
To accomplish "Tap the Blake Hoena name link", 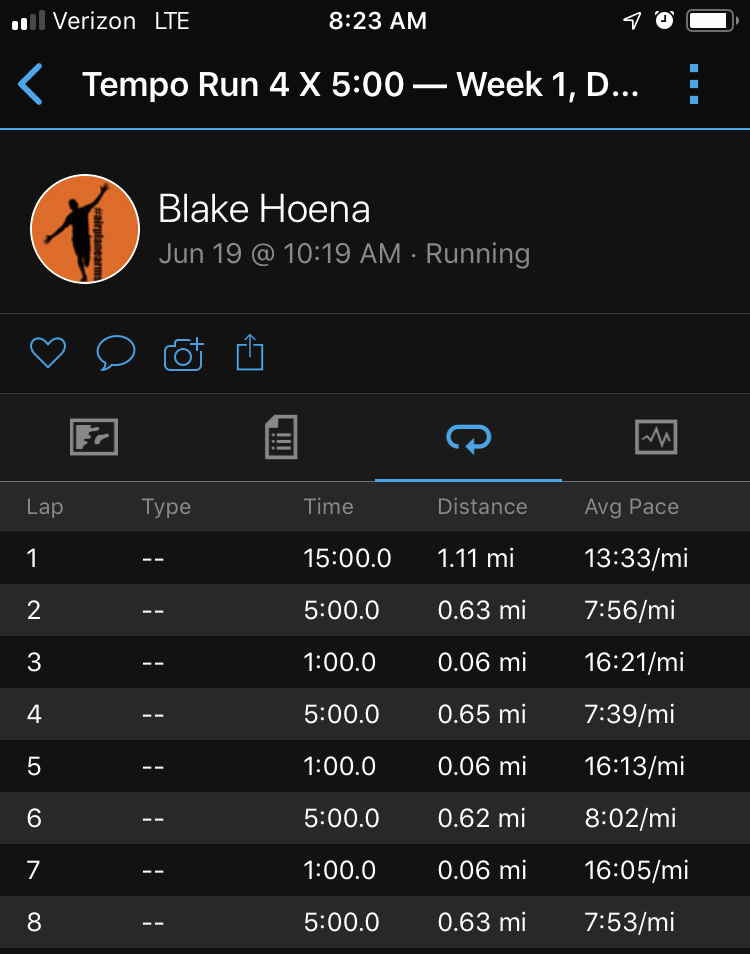I will coord(264,209).
